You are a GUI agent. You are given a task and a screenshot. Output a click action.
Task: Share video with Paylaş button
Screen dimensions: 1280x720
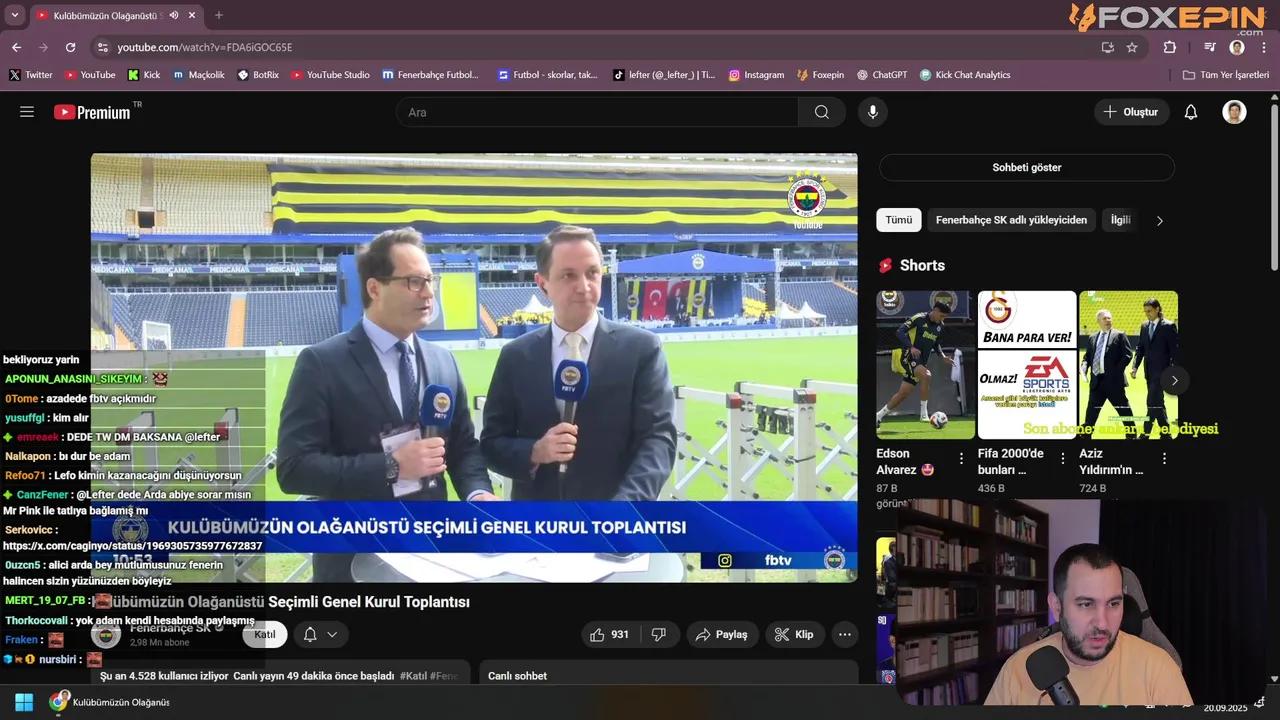pos(722,634)
